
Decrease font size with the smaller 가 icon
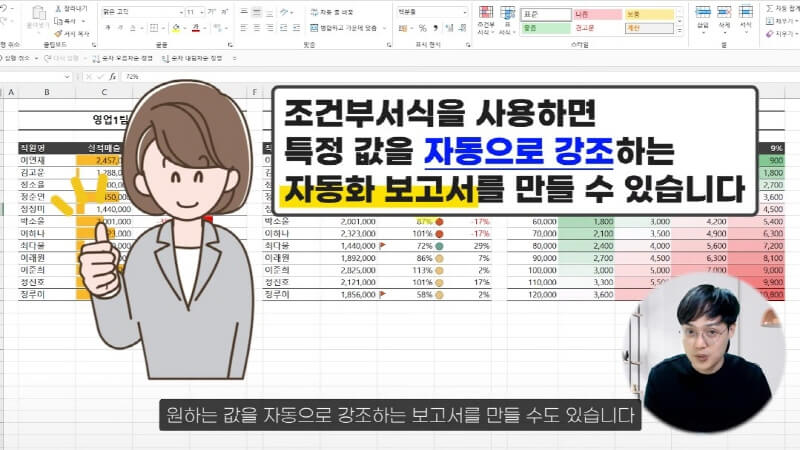pyautogui.click(x=224, y=11)
